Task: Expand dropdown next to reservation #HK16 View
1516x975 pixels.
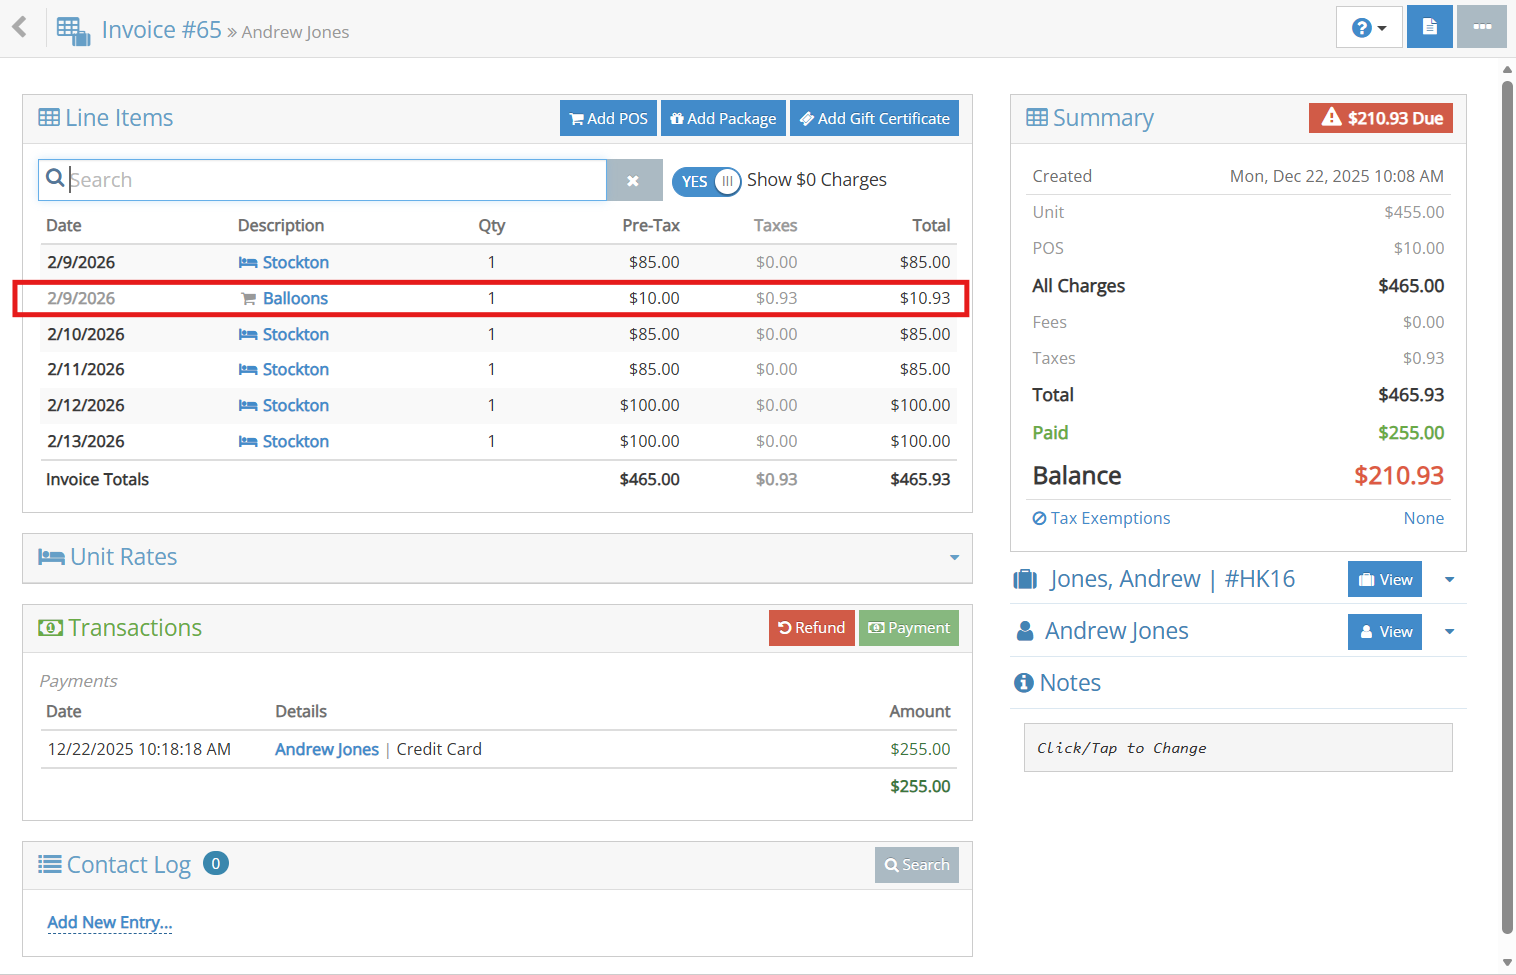Action: pos(1449,580)
